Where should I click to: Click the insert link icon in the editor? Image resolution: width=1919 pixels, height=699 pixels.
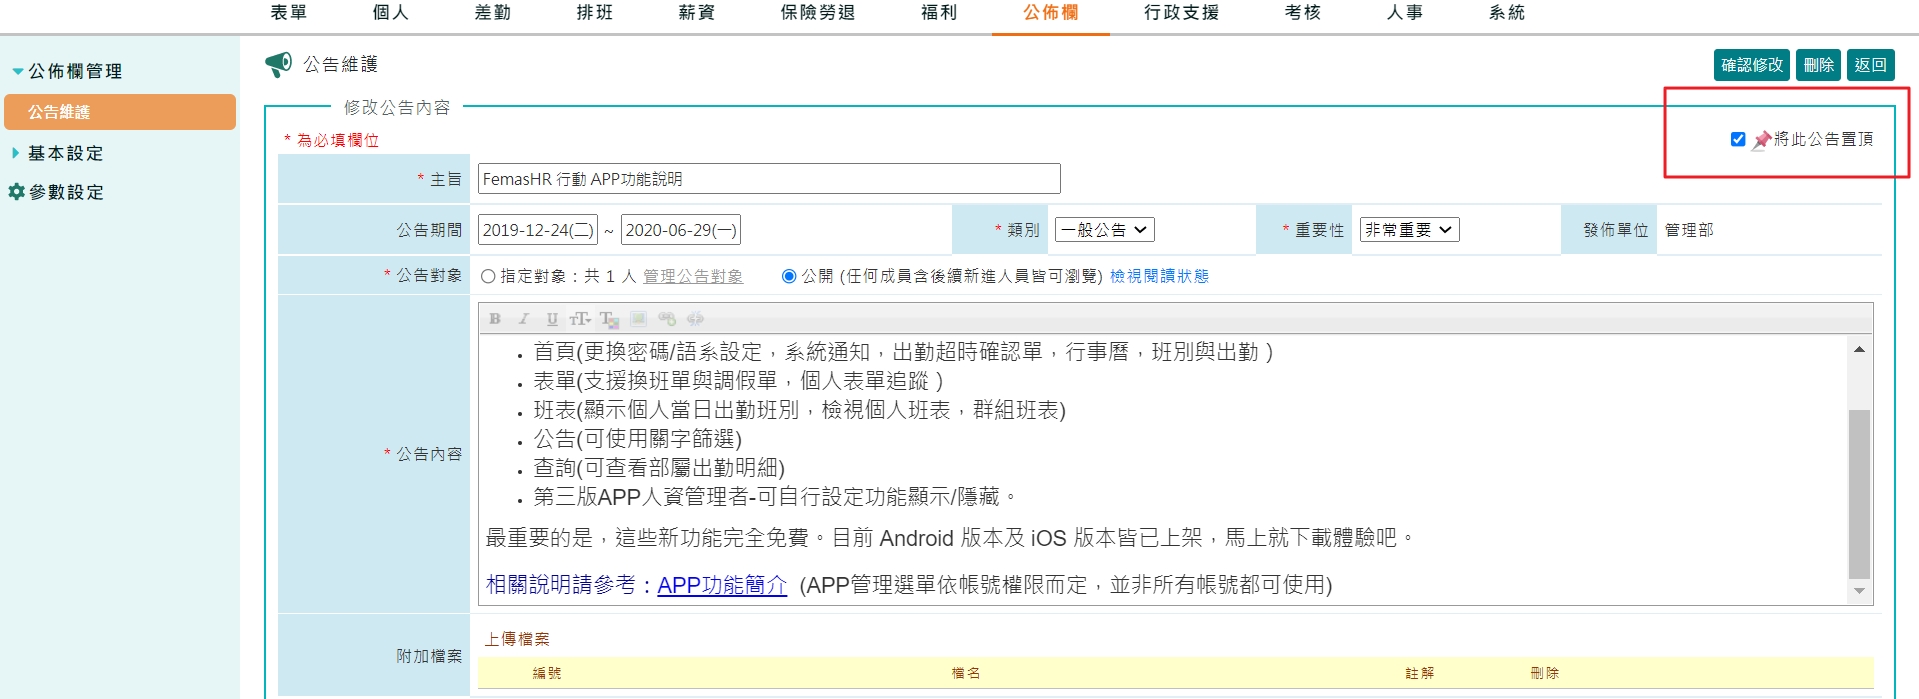[667, 319]
